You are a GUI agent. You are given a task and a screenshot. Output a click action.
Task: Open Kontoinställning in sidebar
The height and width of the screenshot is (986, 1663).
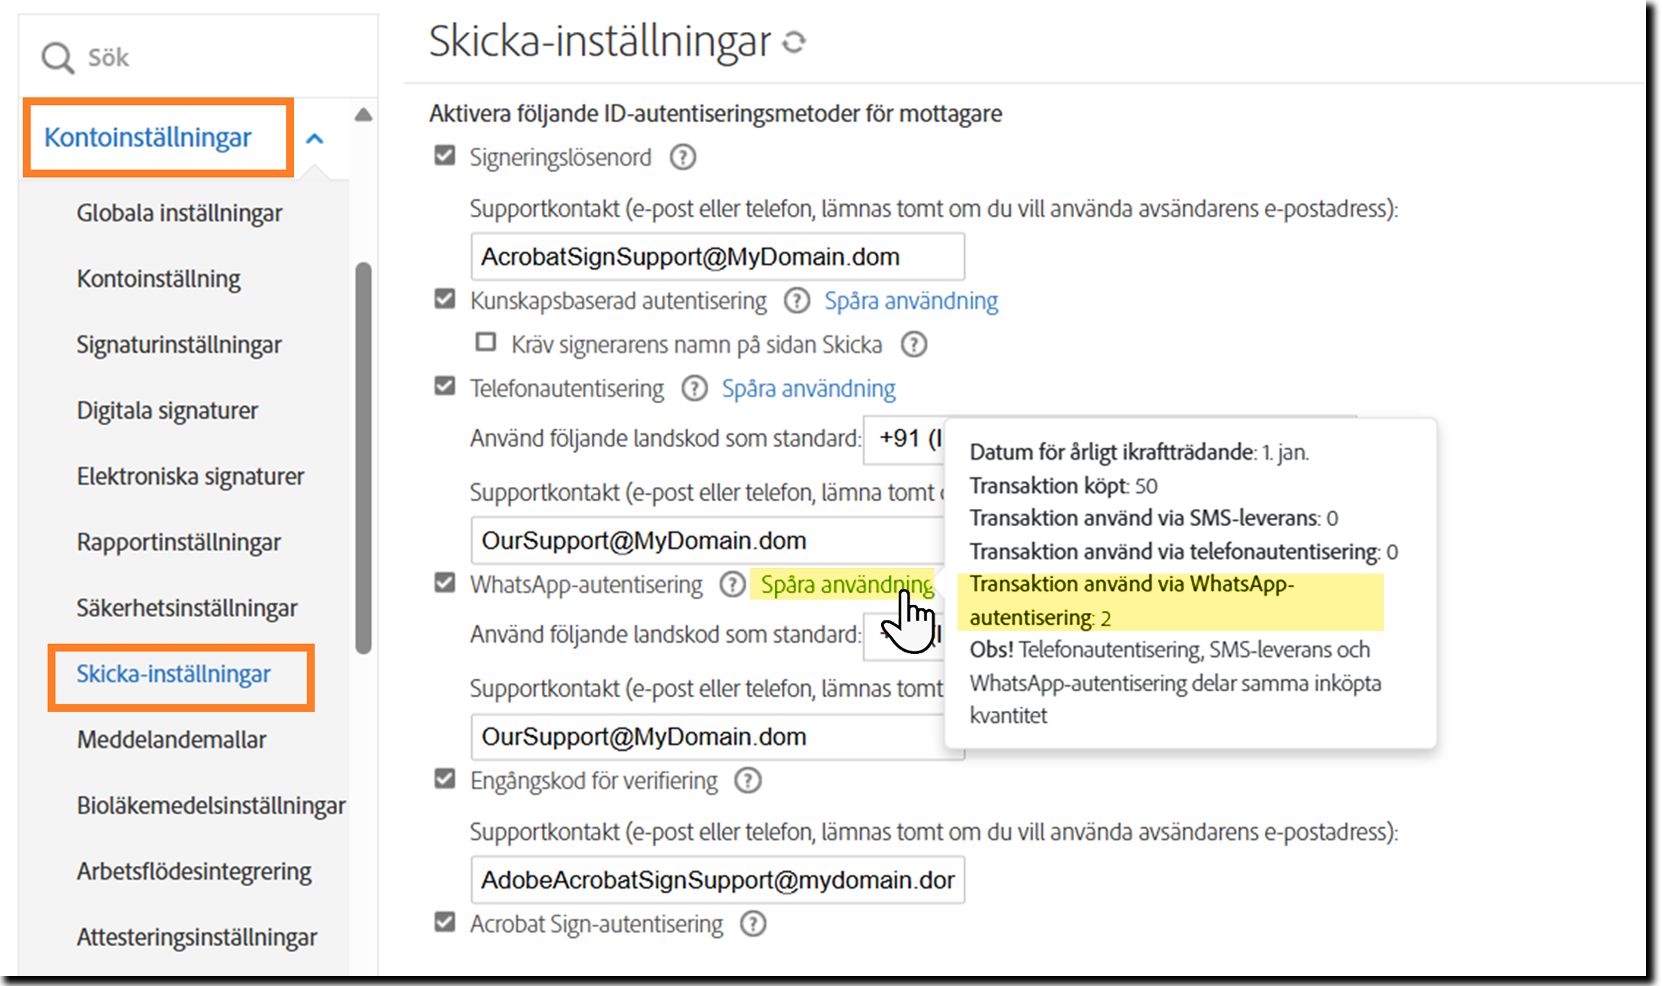pos(159,279)
